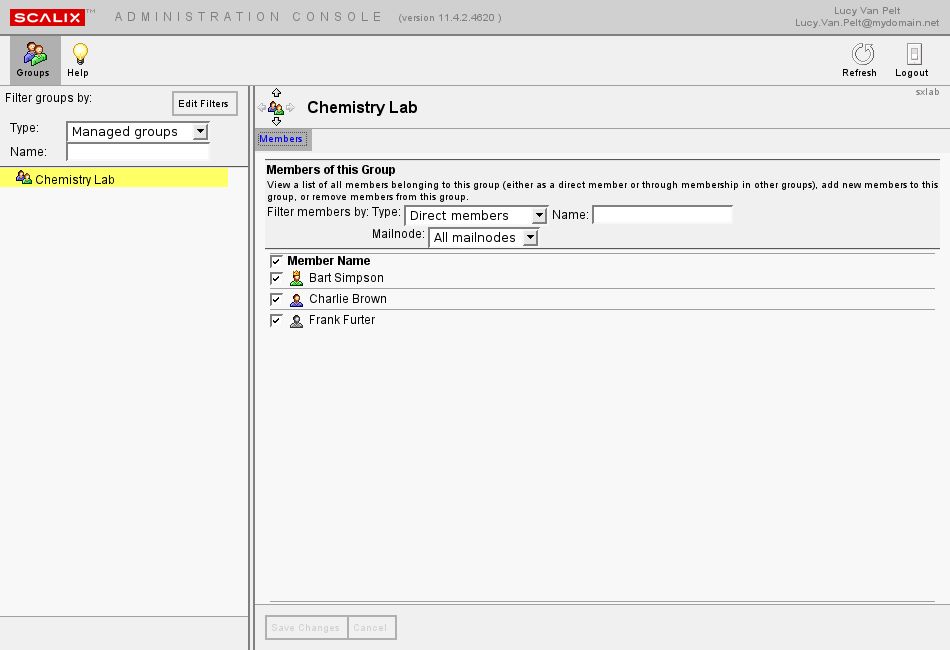The height and width of the screenshot is (650, 950).
Task: Click the Save Changes button
Action: (x=306, y=628)
